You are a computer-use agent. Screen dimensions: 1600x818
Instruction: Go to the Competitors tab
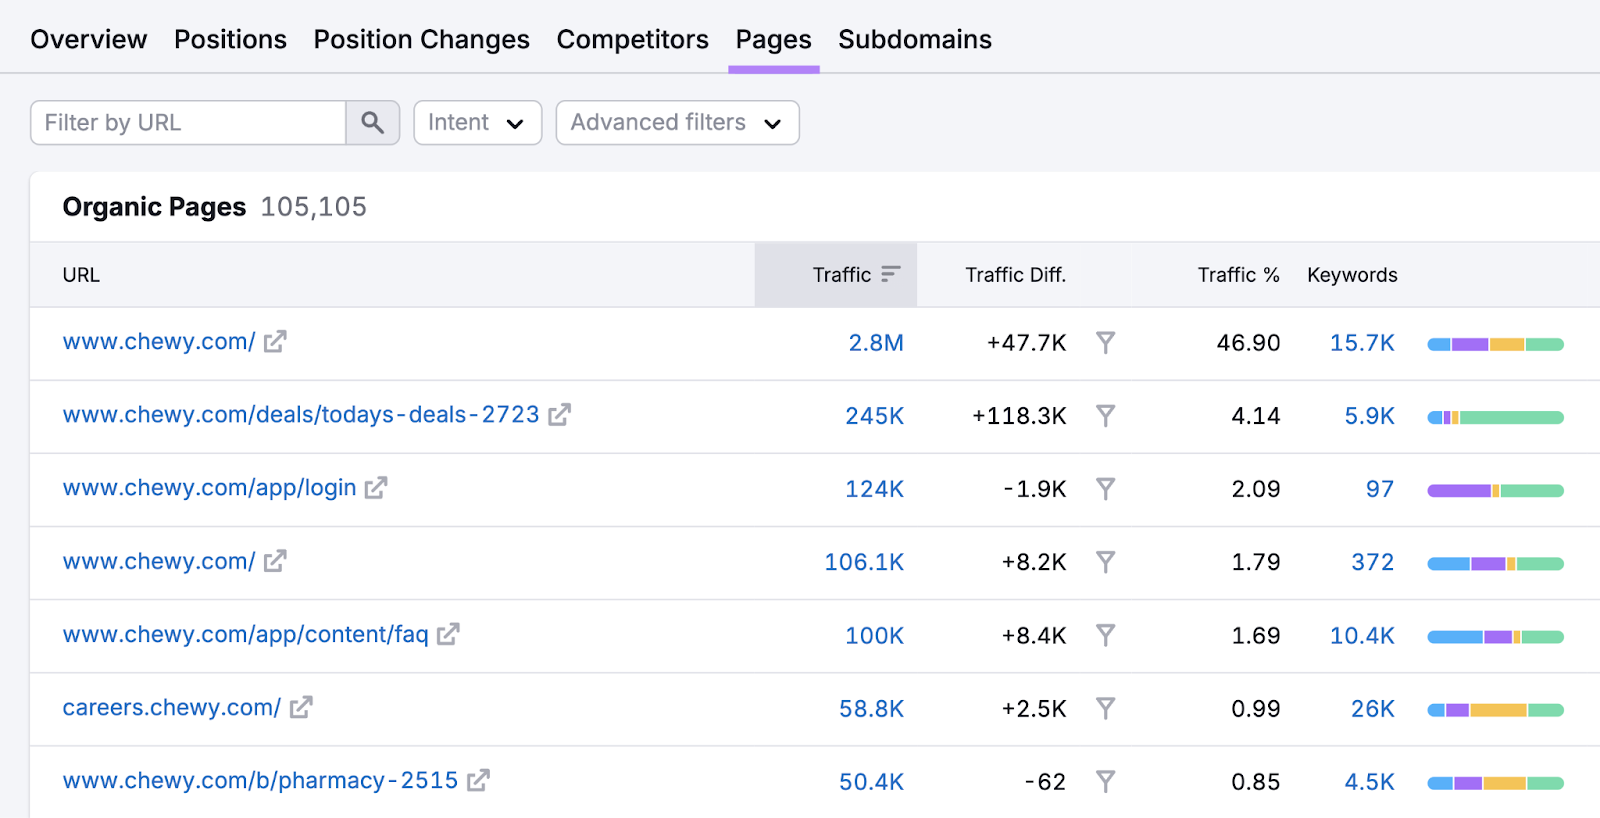[x=632, y=39]
